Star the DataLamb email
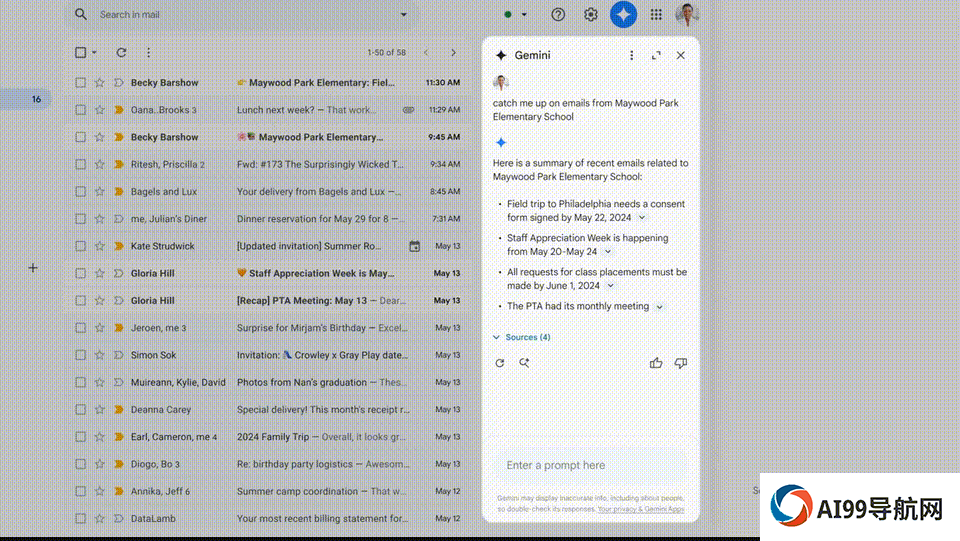This screenshot has height=541, width=960. click(x=99, y=518)
